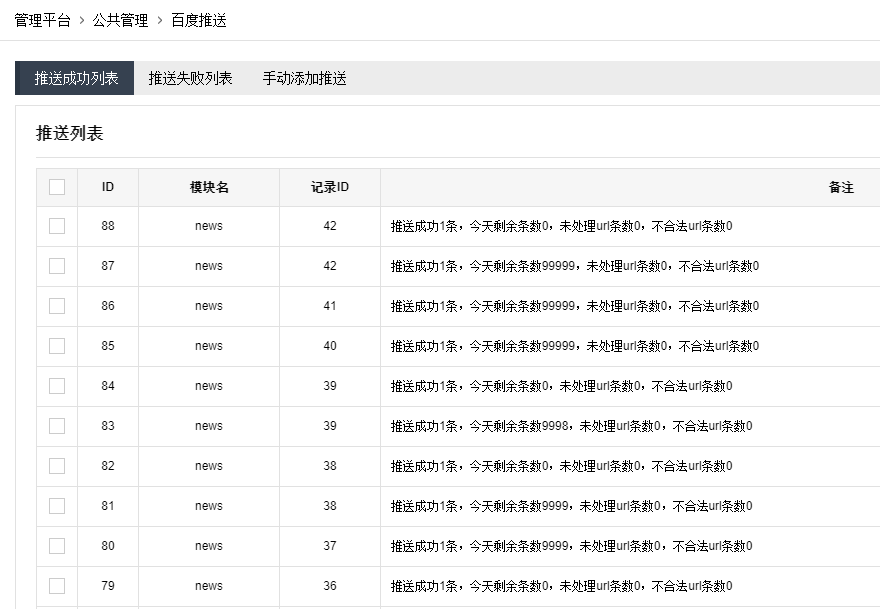The image size is (880, 609).
Task: Check the checkbox for record ID 88
Action: coord(56,226)
